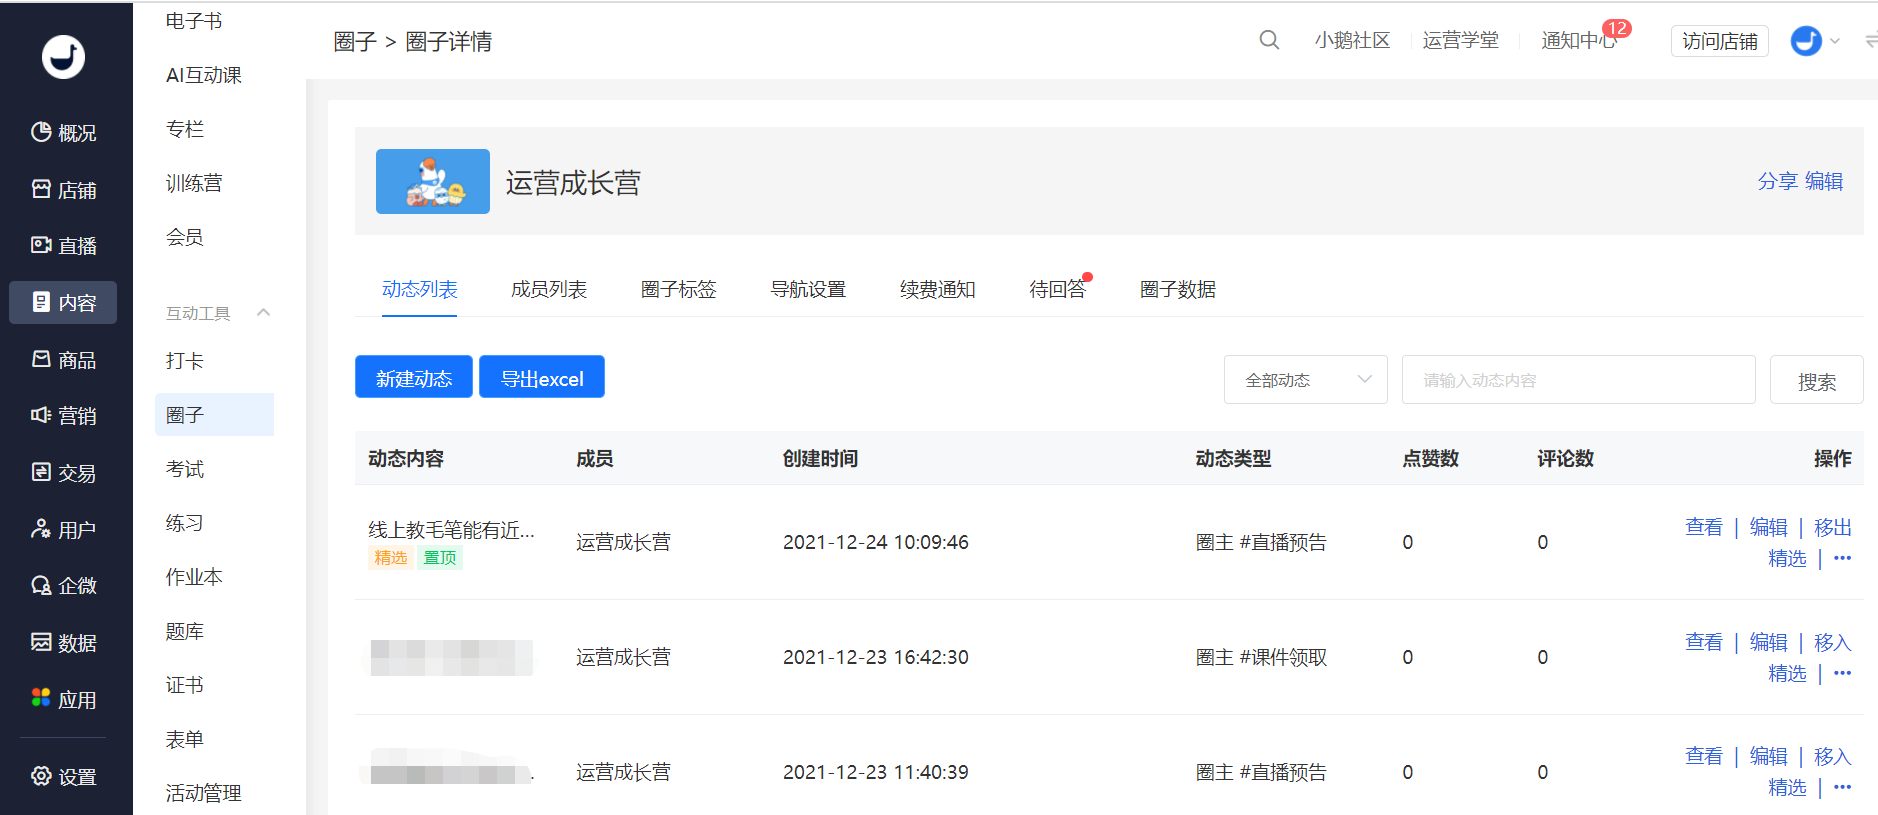This screenshot has height=815, width=1878.
Task: Focus the 请输入动态内容 search field
Action: [x=1578, y=380]
